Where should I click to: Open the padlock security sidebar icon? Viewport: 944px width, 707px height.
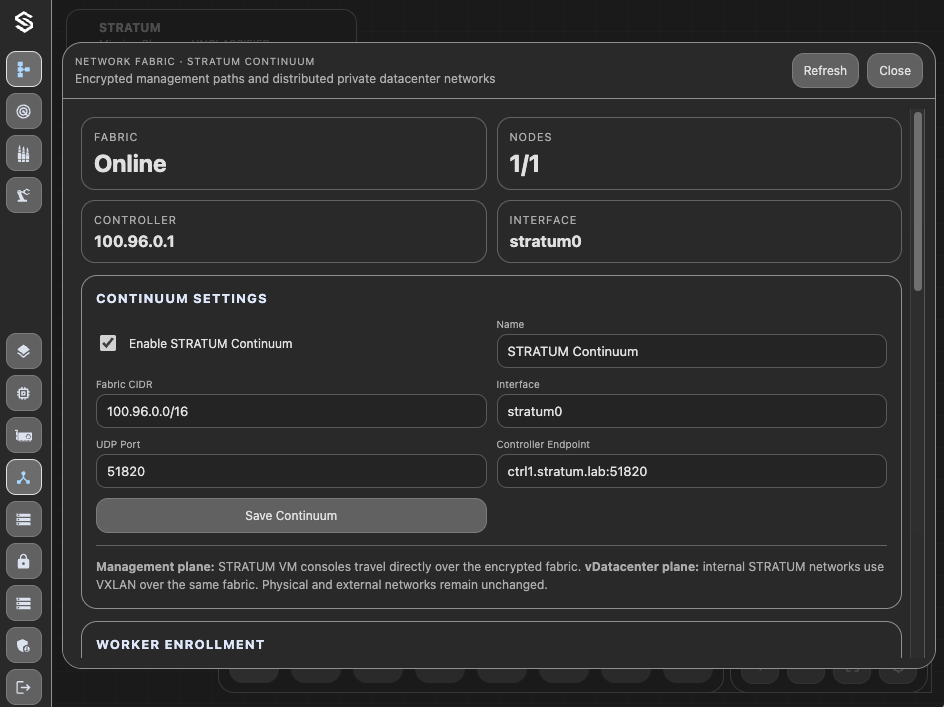(x=23, y=561)
